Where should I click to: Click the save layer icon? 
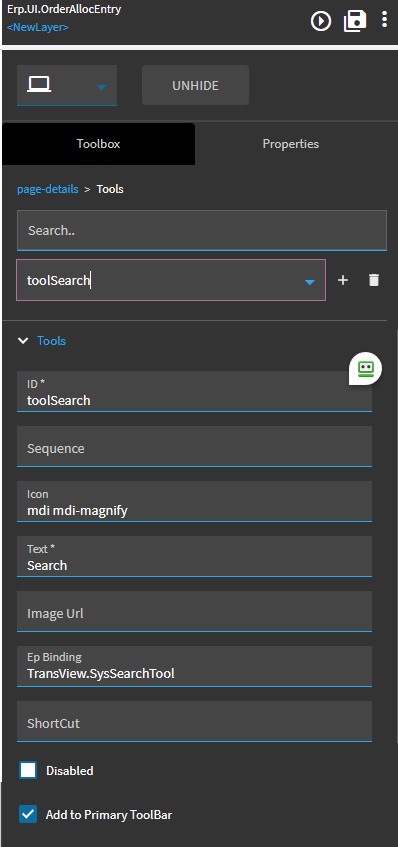355,21
